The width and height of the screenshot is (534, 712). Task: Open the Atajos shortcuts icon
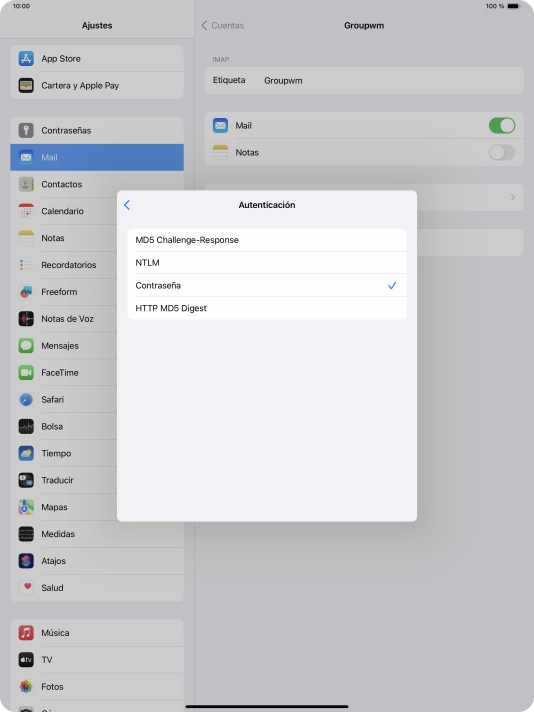pyautogui.click(x=26, y=561)
